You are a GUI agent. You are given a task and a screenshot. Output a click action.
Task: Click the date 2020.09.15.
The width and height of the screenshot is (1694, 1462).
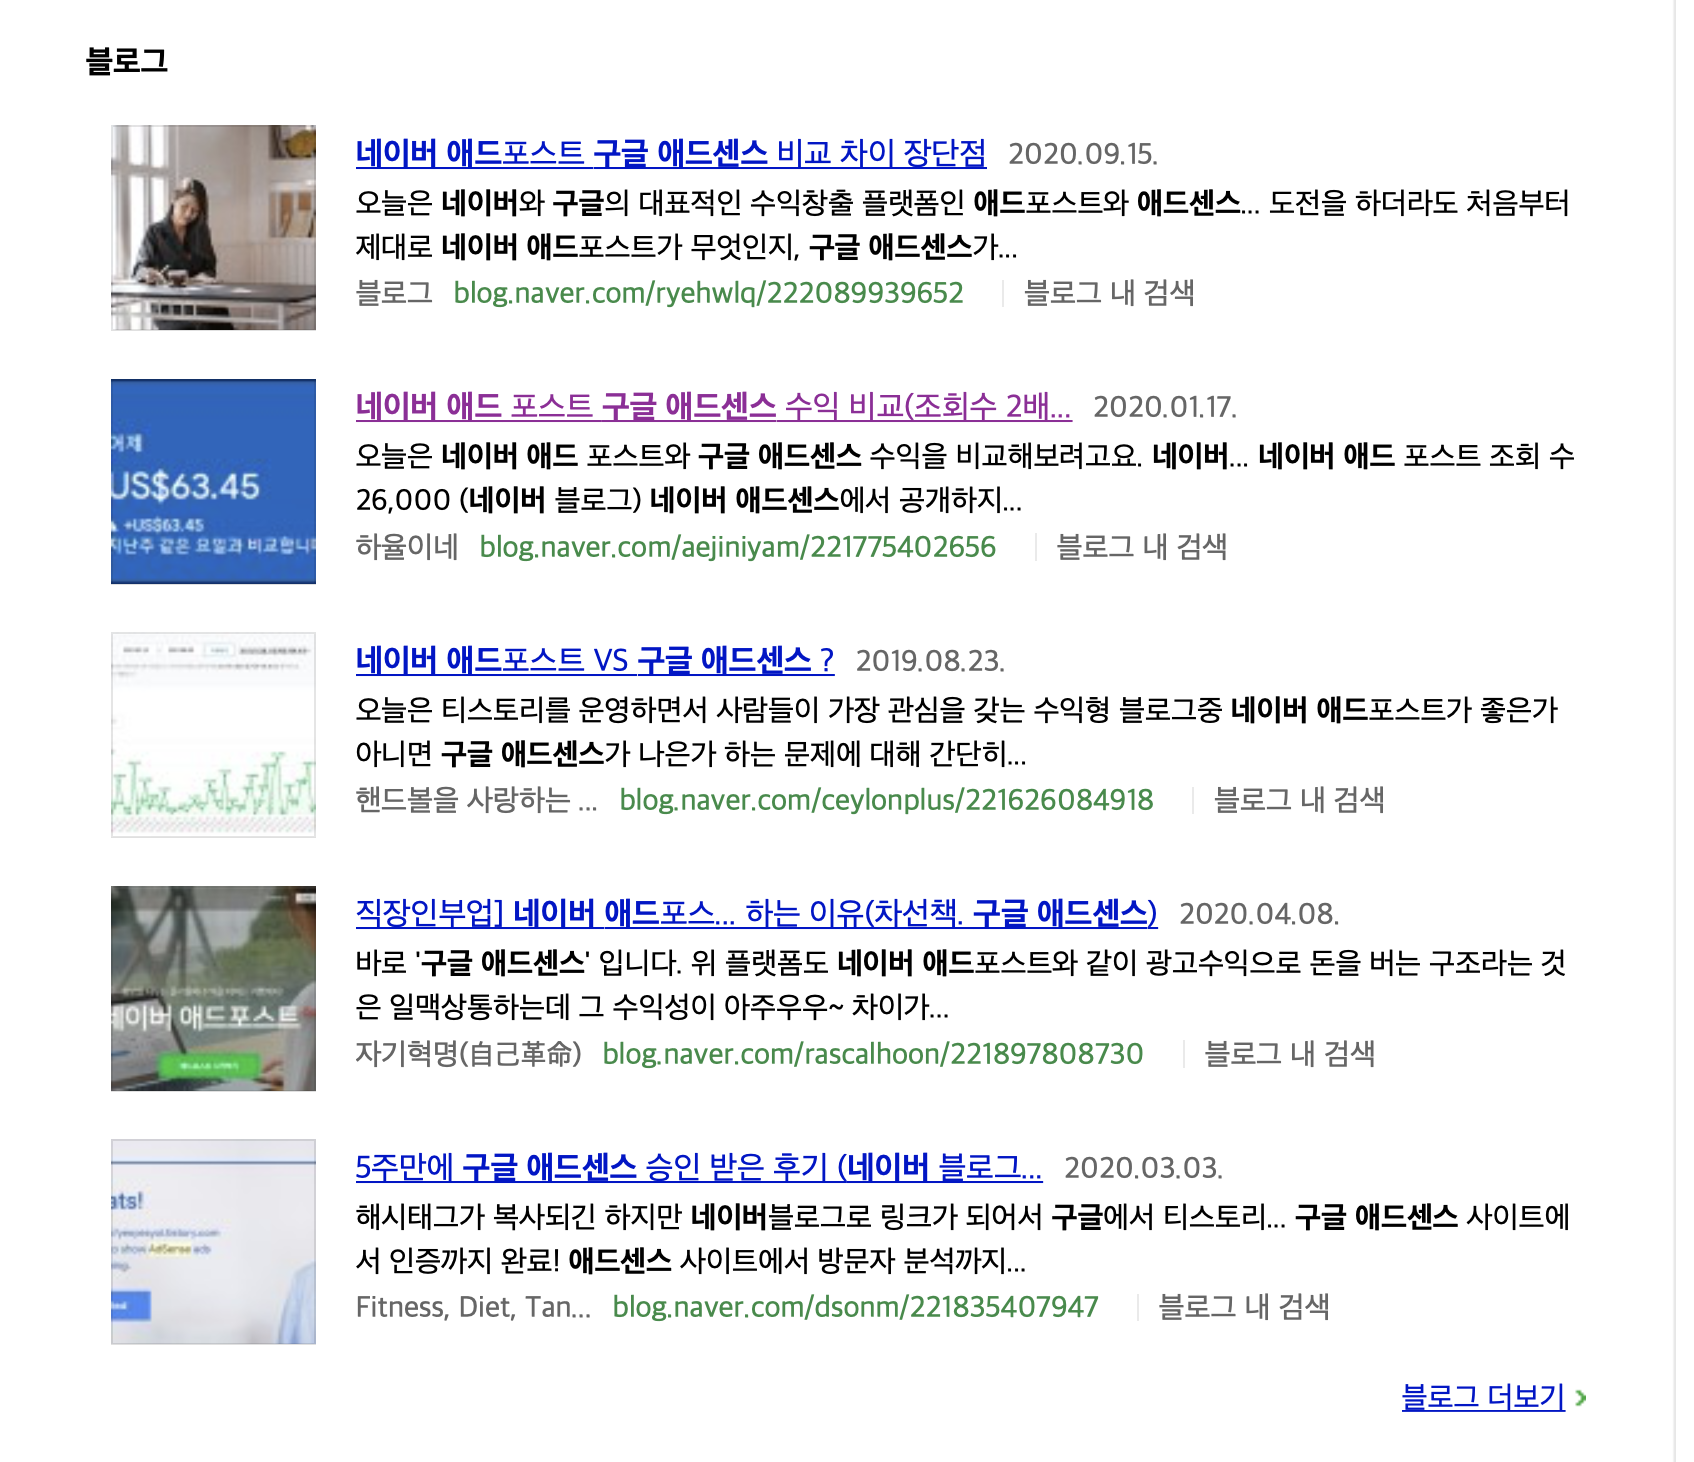(1083, 154)
